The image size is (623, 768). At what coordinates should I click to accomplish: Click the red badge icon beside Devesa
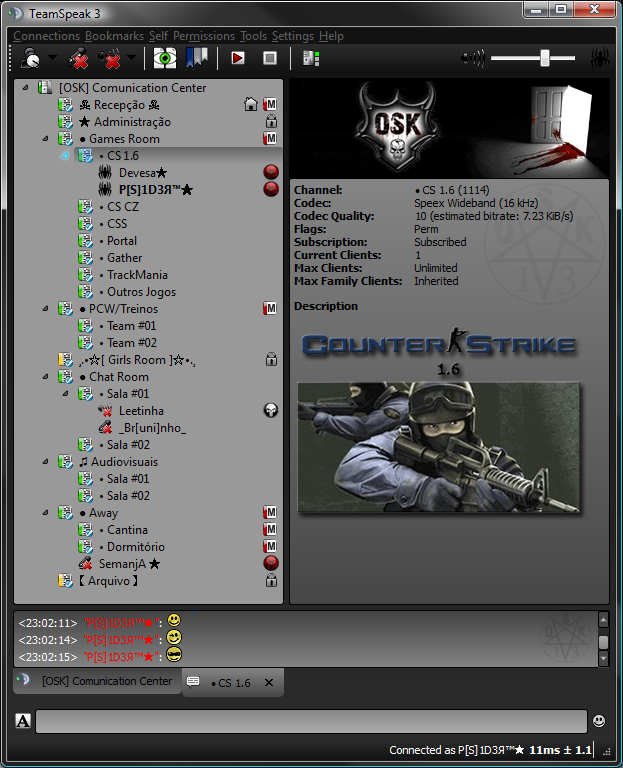coord(271,172)
